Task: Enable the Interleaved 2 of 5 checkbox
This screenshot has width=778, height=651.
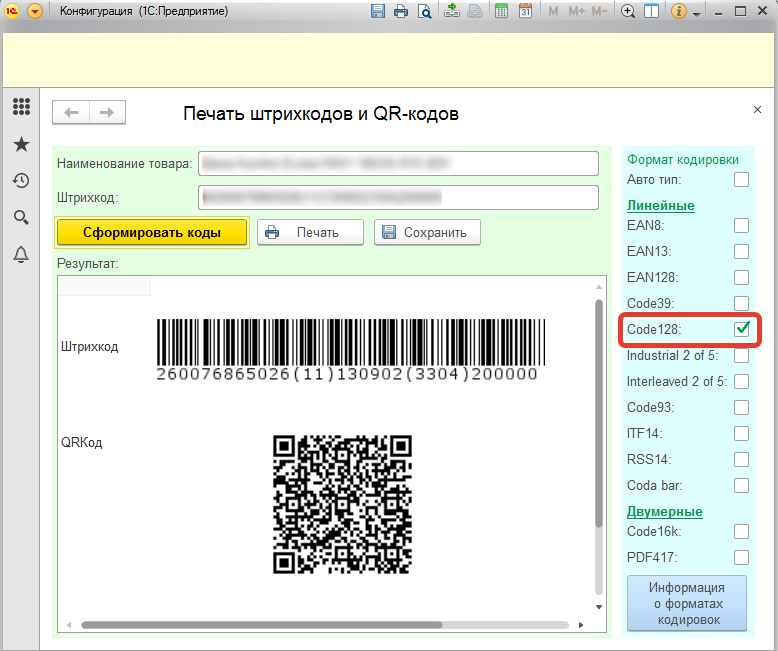Action: (x=741, y=381)
